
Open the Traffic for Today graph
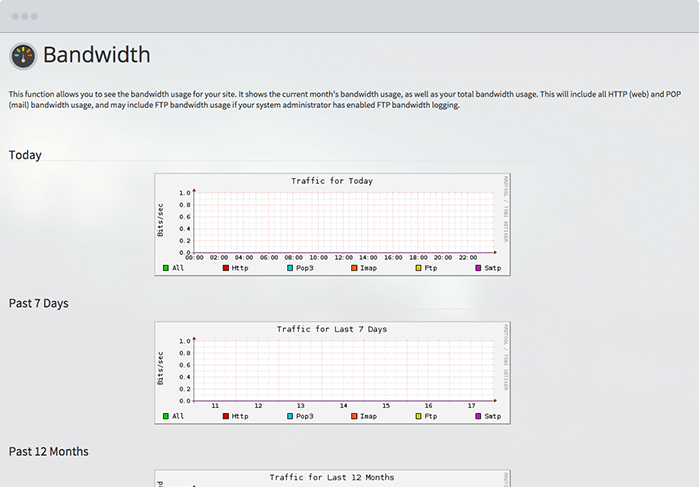(332, 224)
